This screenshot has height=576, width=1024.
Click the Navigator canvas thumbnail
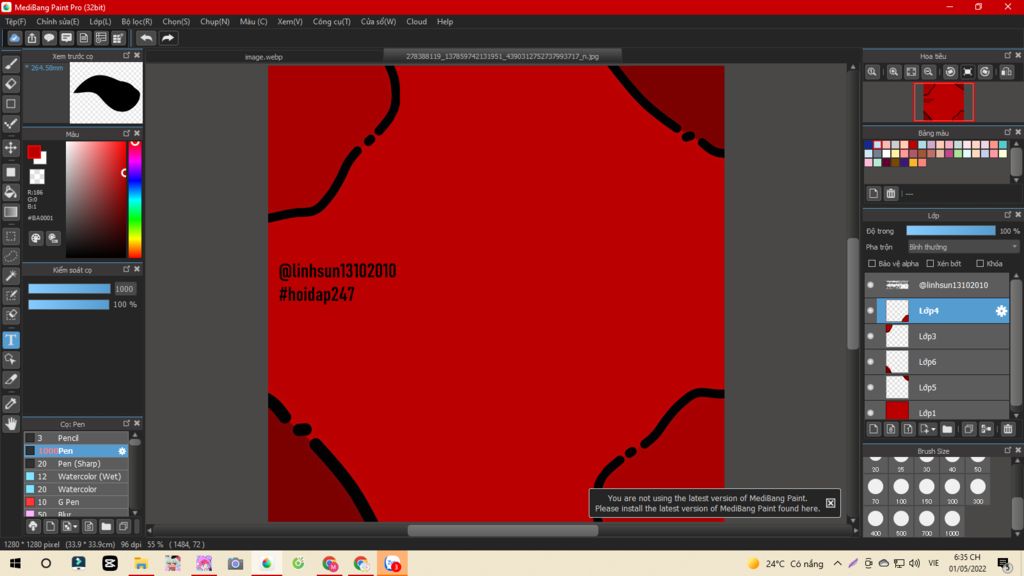[943, 102]
